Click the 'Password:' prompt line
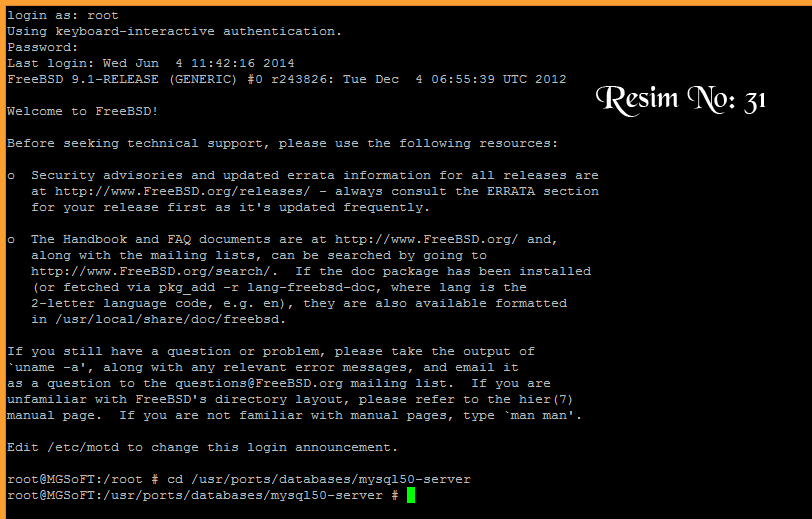The height and width of the screenshot is (519, 812). point(42,48)
